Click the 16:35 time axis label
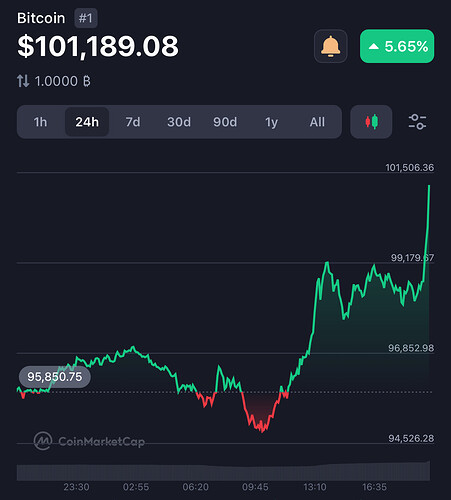Viewport: 451px width, 500px height. point(374,487)
